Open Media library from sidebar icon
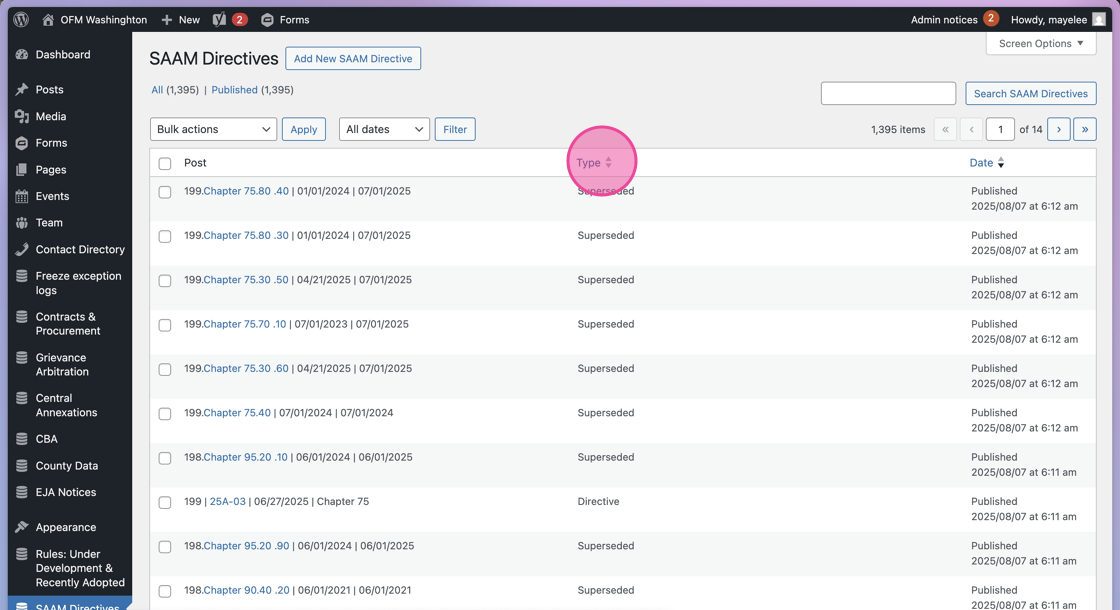Image resolution: width=1120 pixels, height=610 pixels. (22, 116)
